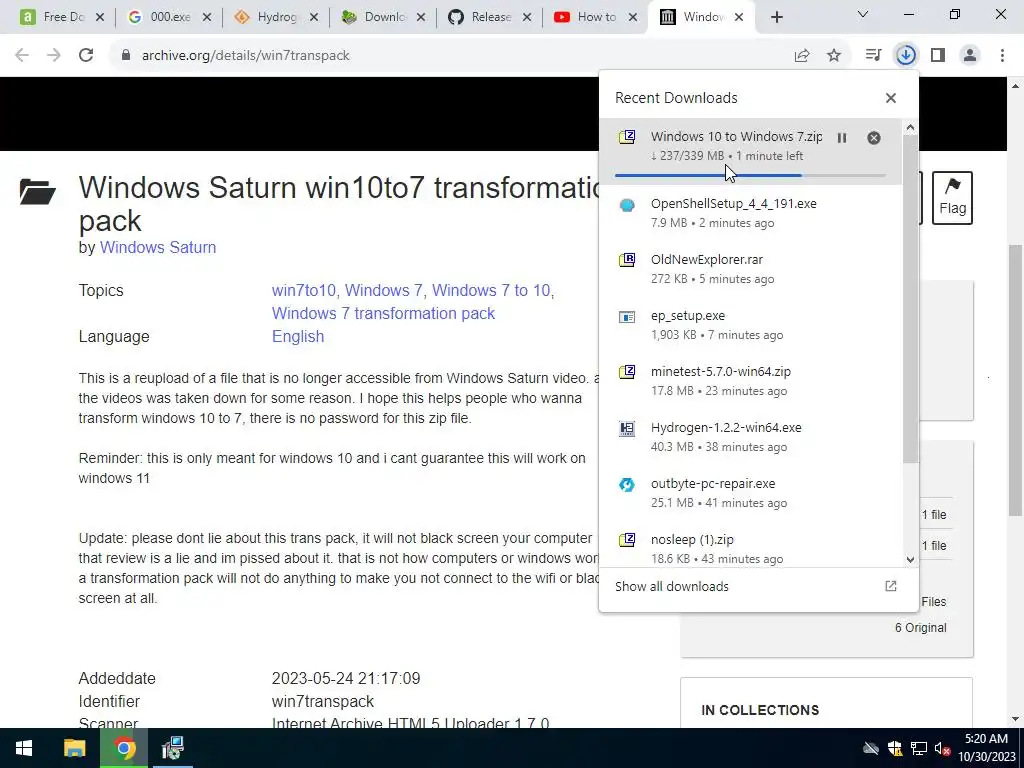The width and height of the screenshot is (1024, 768).
Task: Open the Windows Saturn author link
Action: [x=157, y=248]
